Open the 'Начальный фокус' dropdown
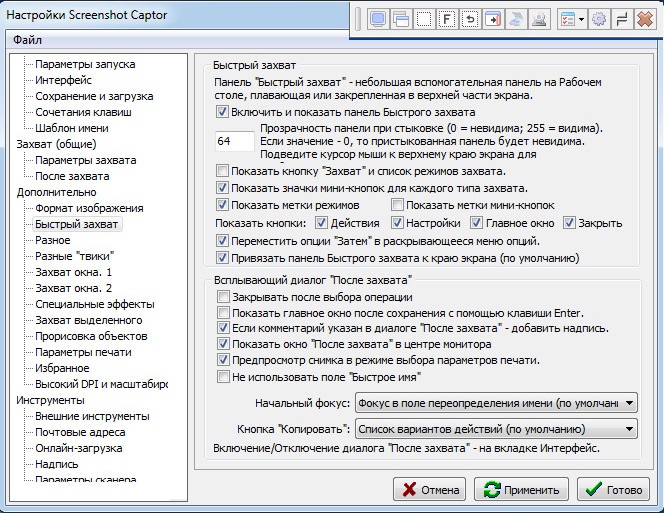The width and height of the screenshot is (664, 513). (x=496, y=403)
